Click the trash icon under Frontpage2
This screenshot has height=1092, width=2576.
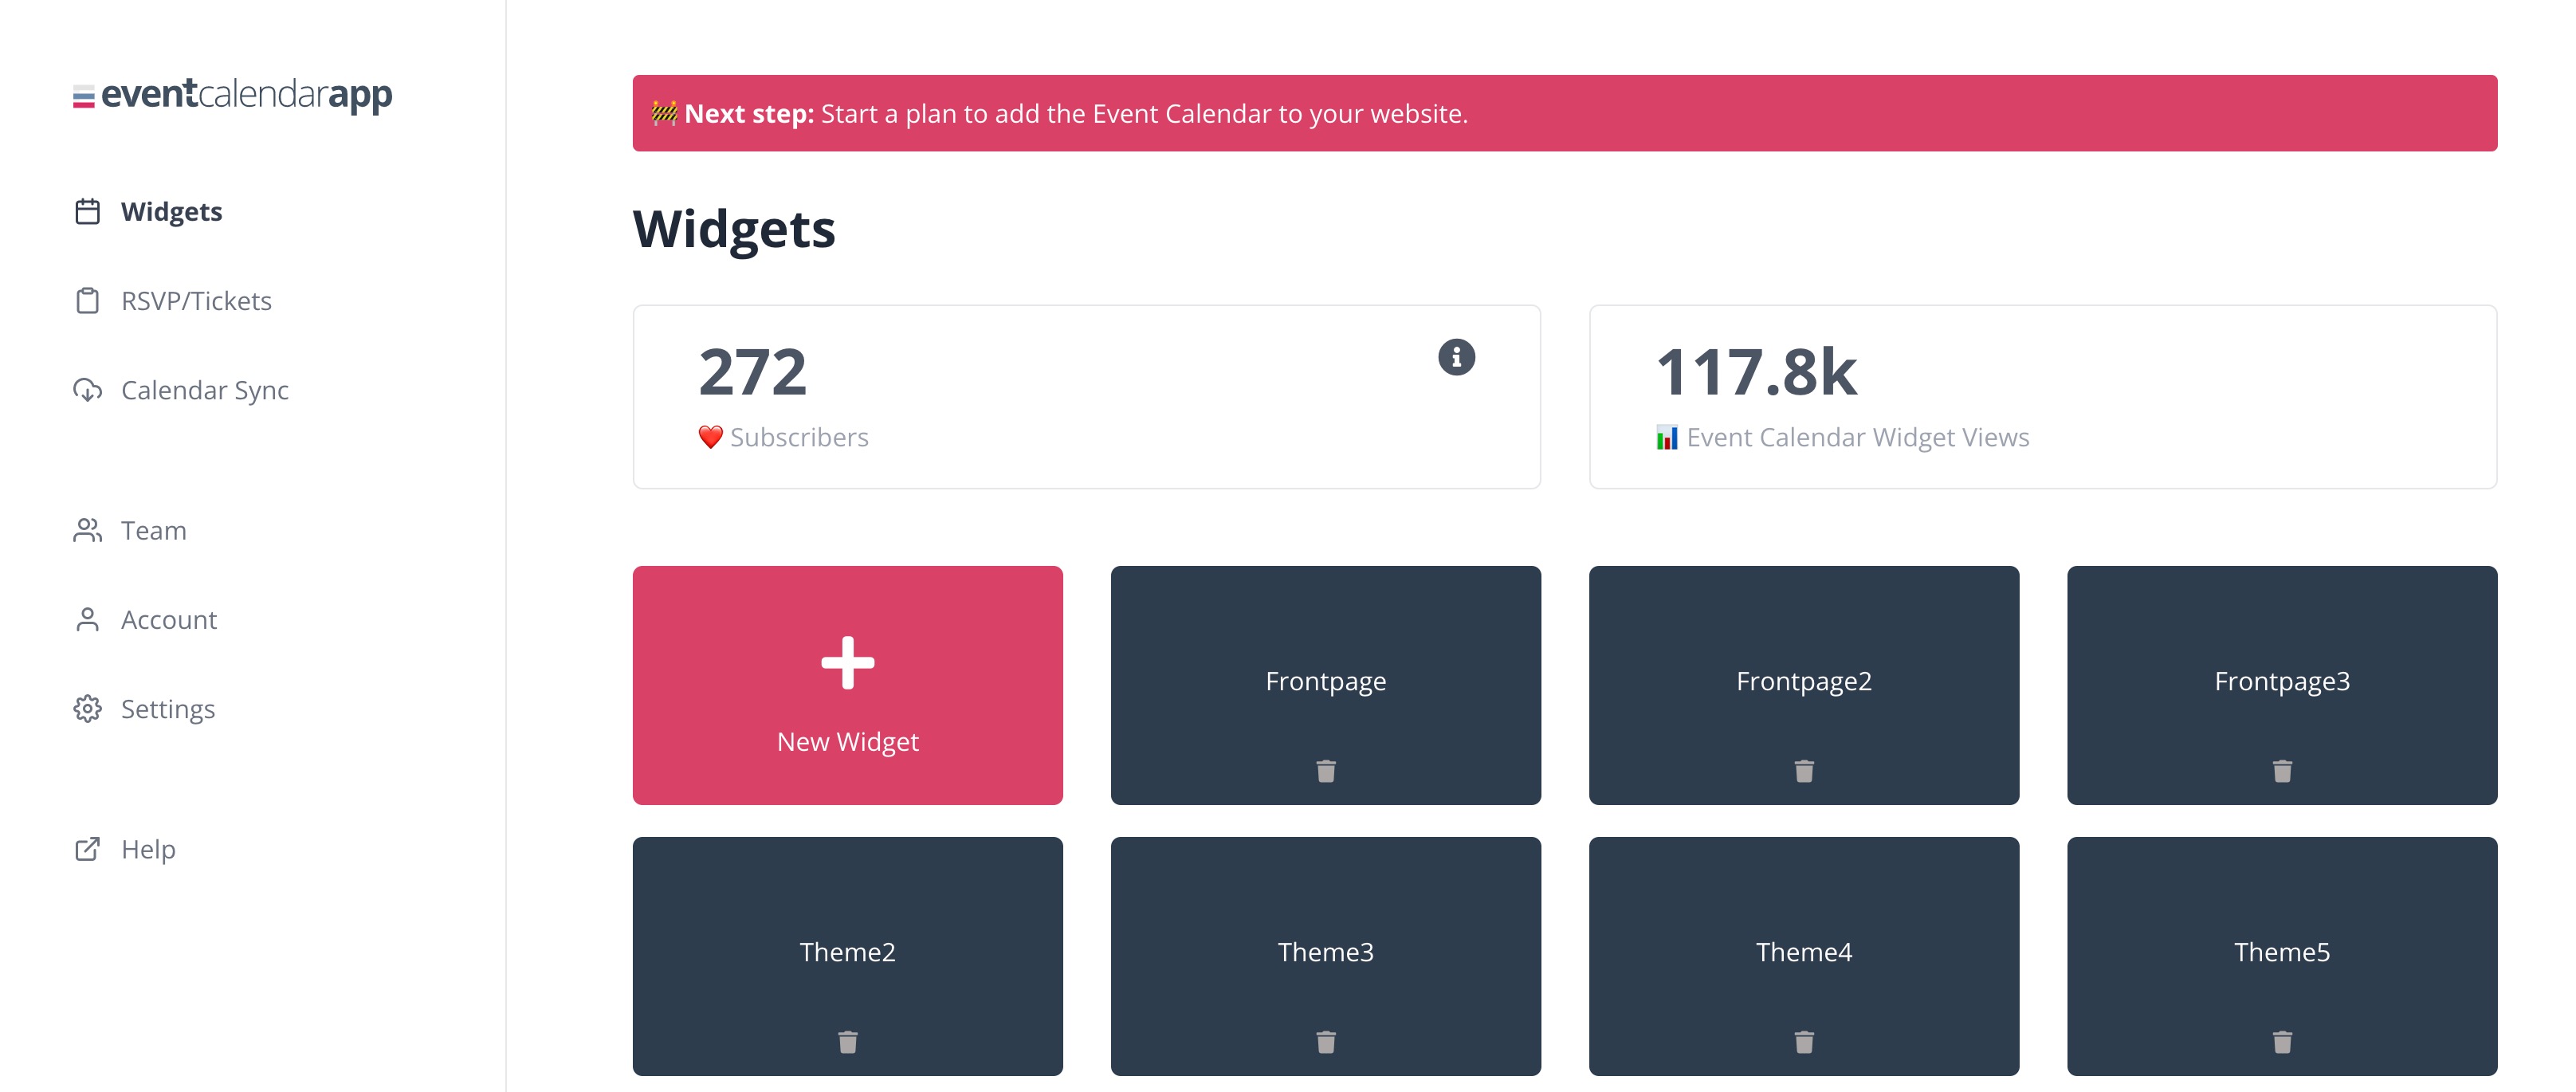click(x=1804, y=771)
